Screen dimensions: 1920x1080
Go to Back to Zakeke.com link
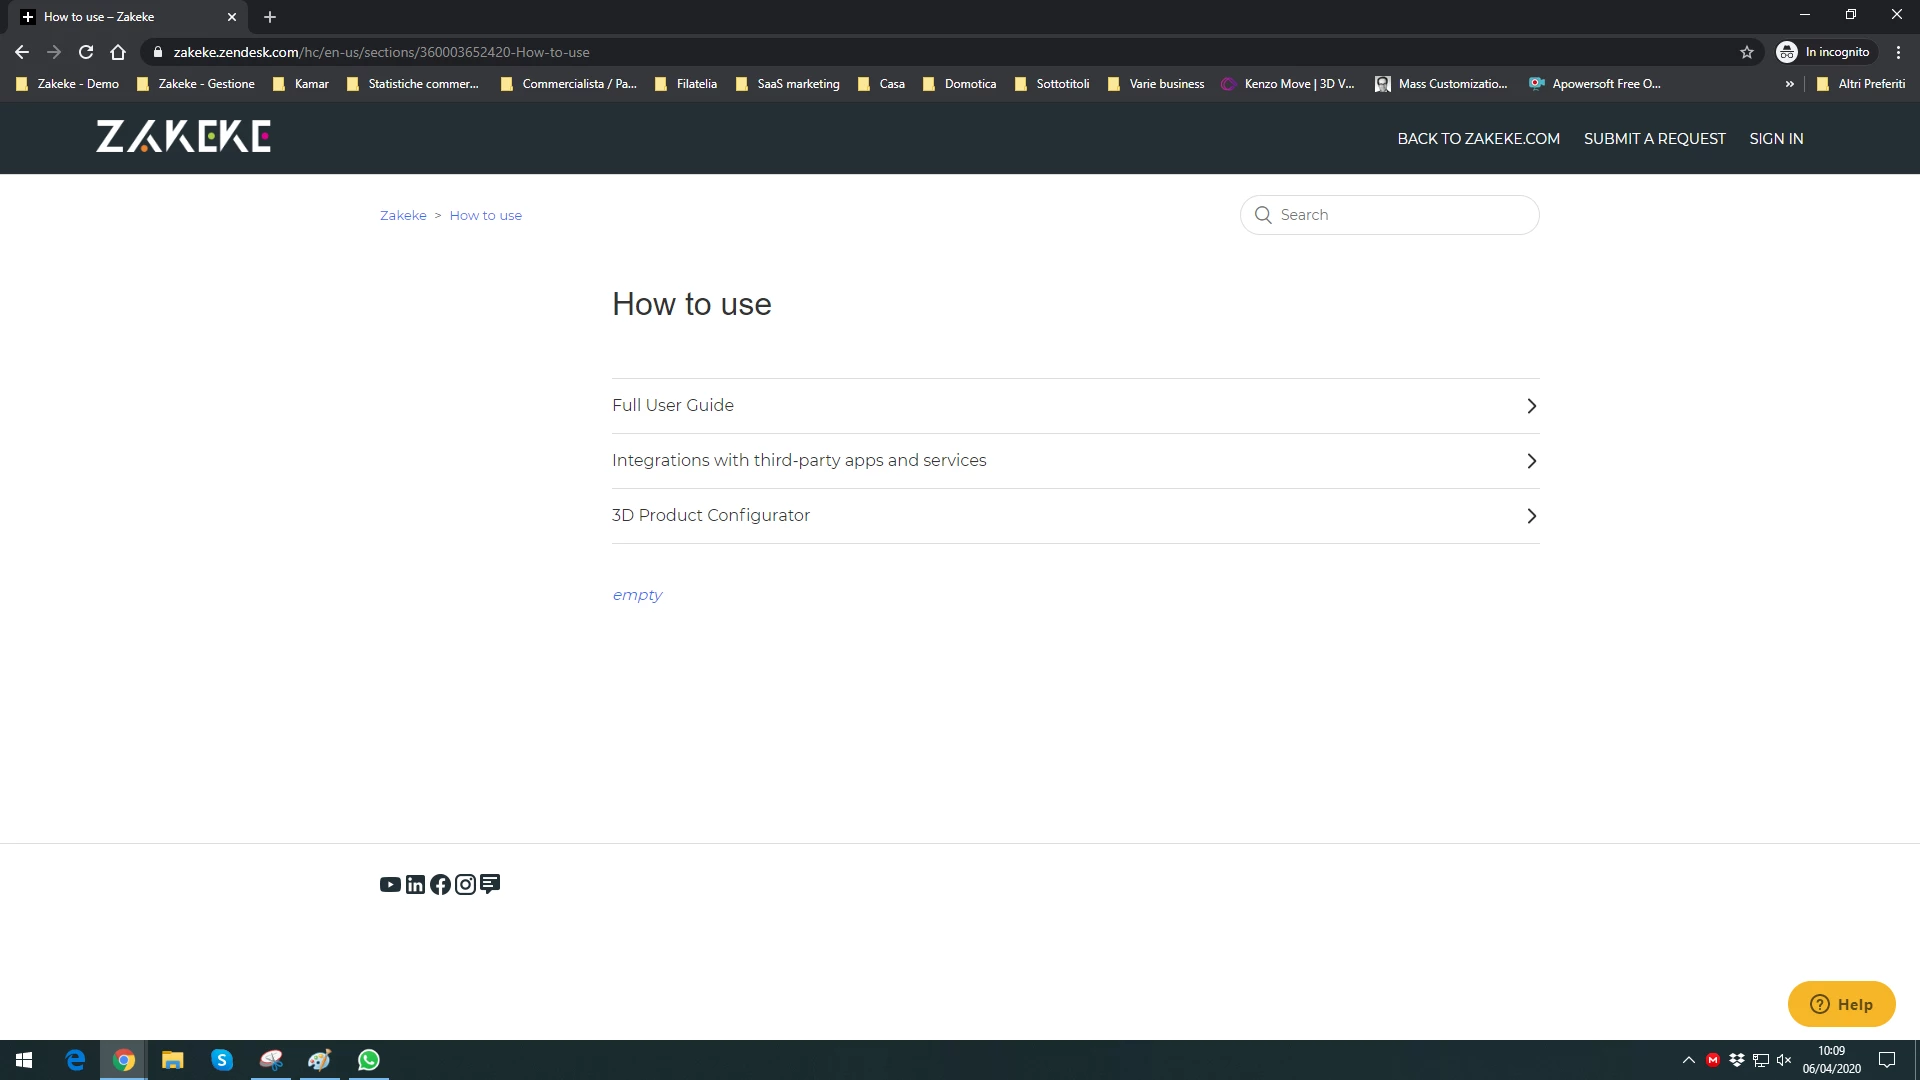[x=1478, y=139]
